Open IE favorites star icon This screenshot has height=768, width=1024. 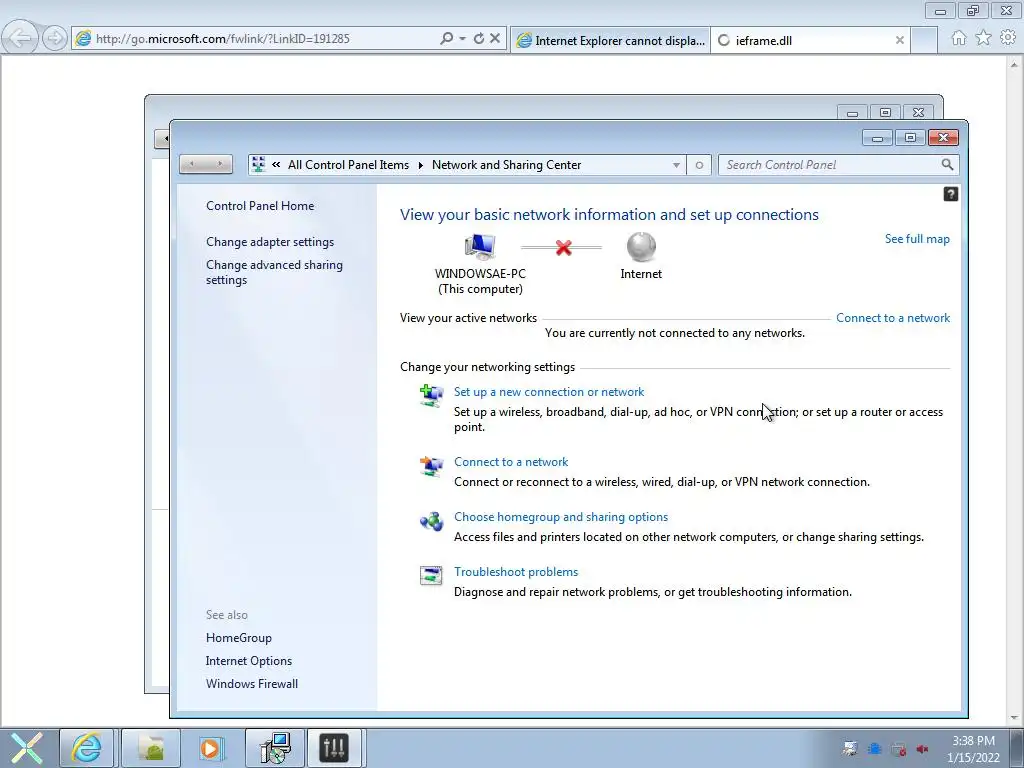click(984, 38)
